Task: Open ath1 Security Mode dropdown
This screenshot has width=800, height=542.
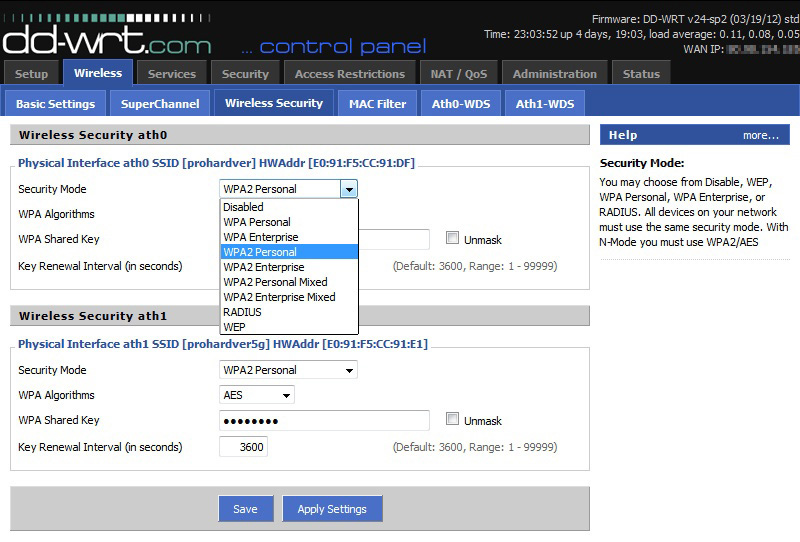Action: pyautogui.click(x=288, y=370)
